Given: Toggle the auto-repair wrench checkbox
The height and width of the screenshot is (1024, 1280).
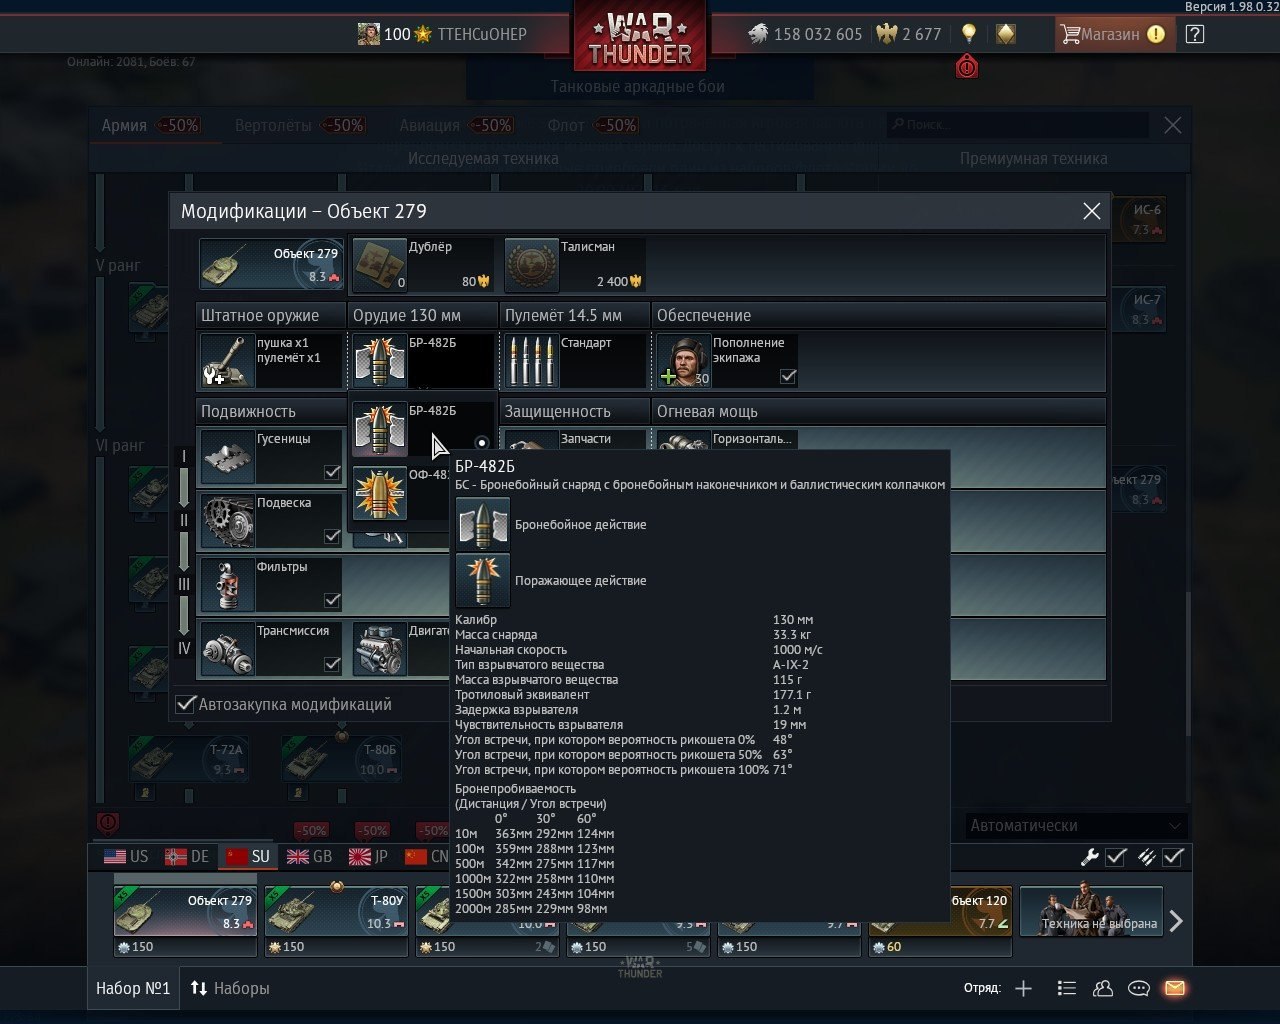Looking at the screenshot, I should pos(1116,857).
